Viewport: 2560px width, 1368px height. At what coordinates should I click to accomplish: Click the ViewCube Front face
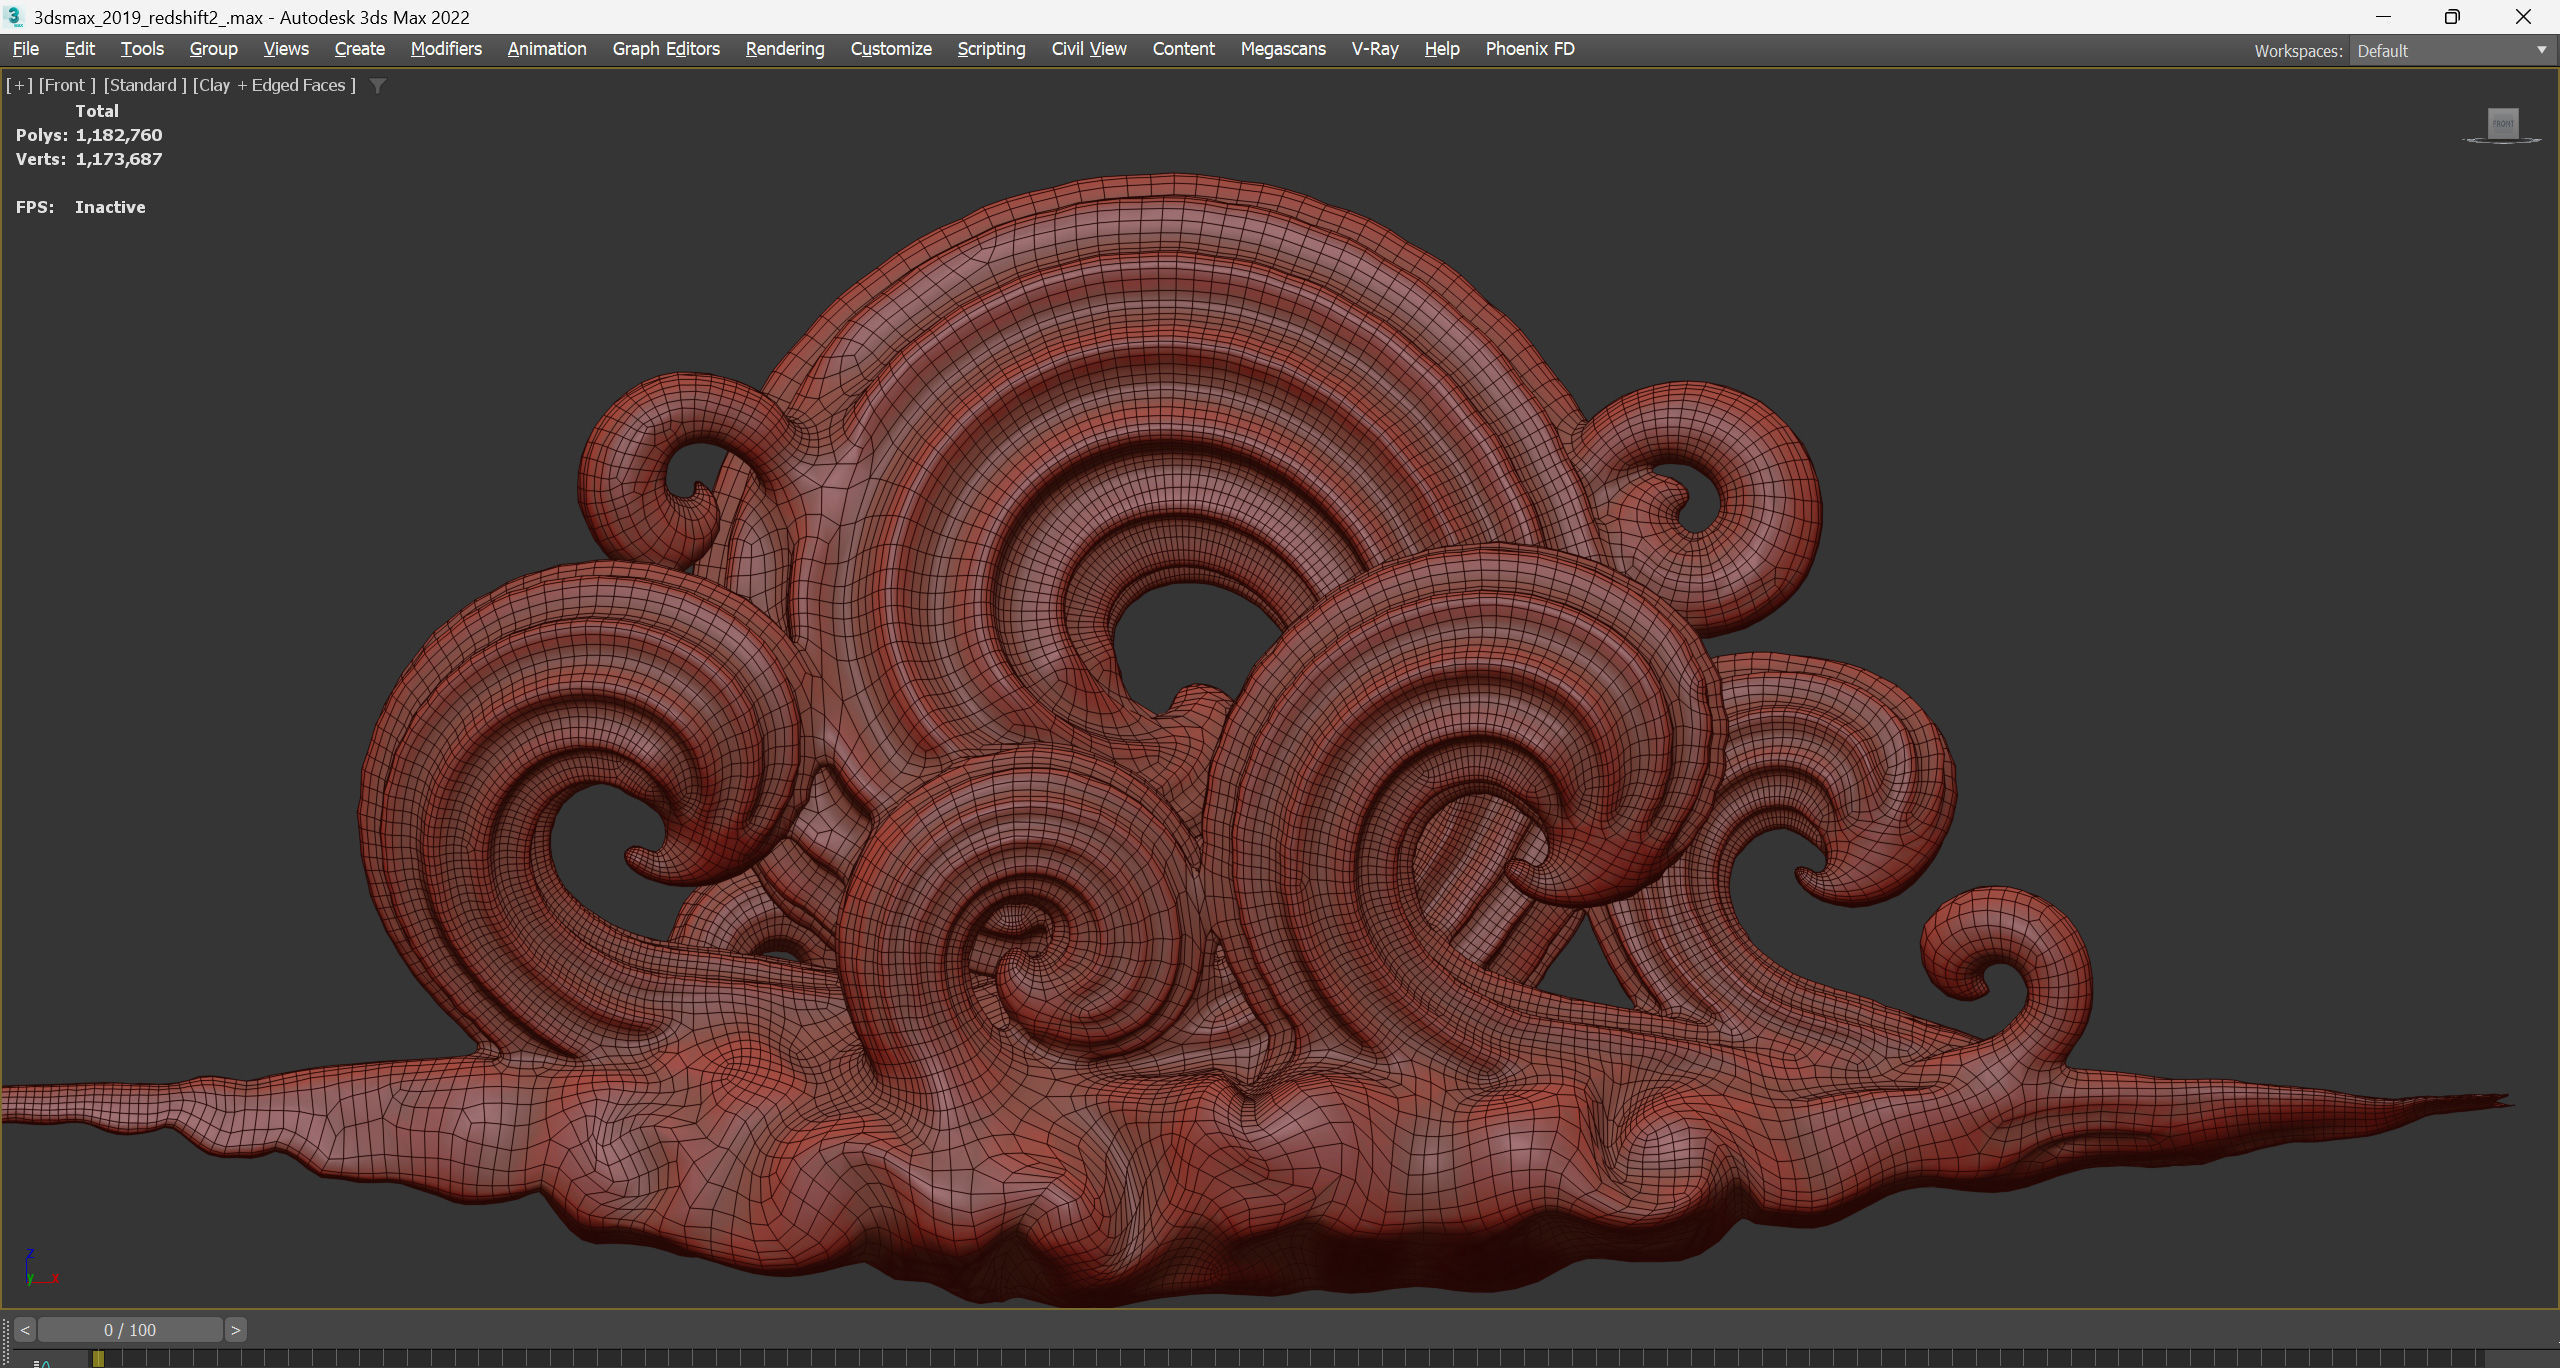tap(2503, 124)
